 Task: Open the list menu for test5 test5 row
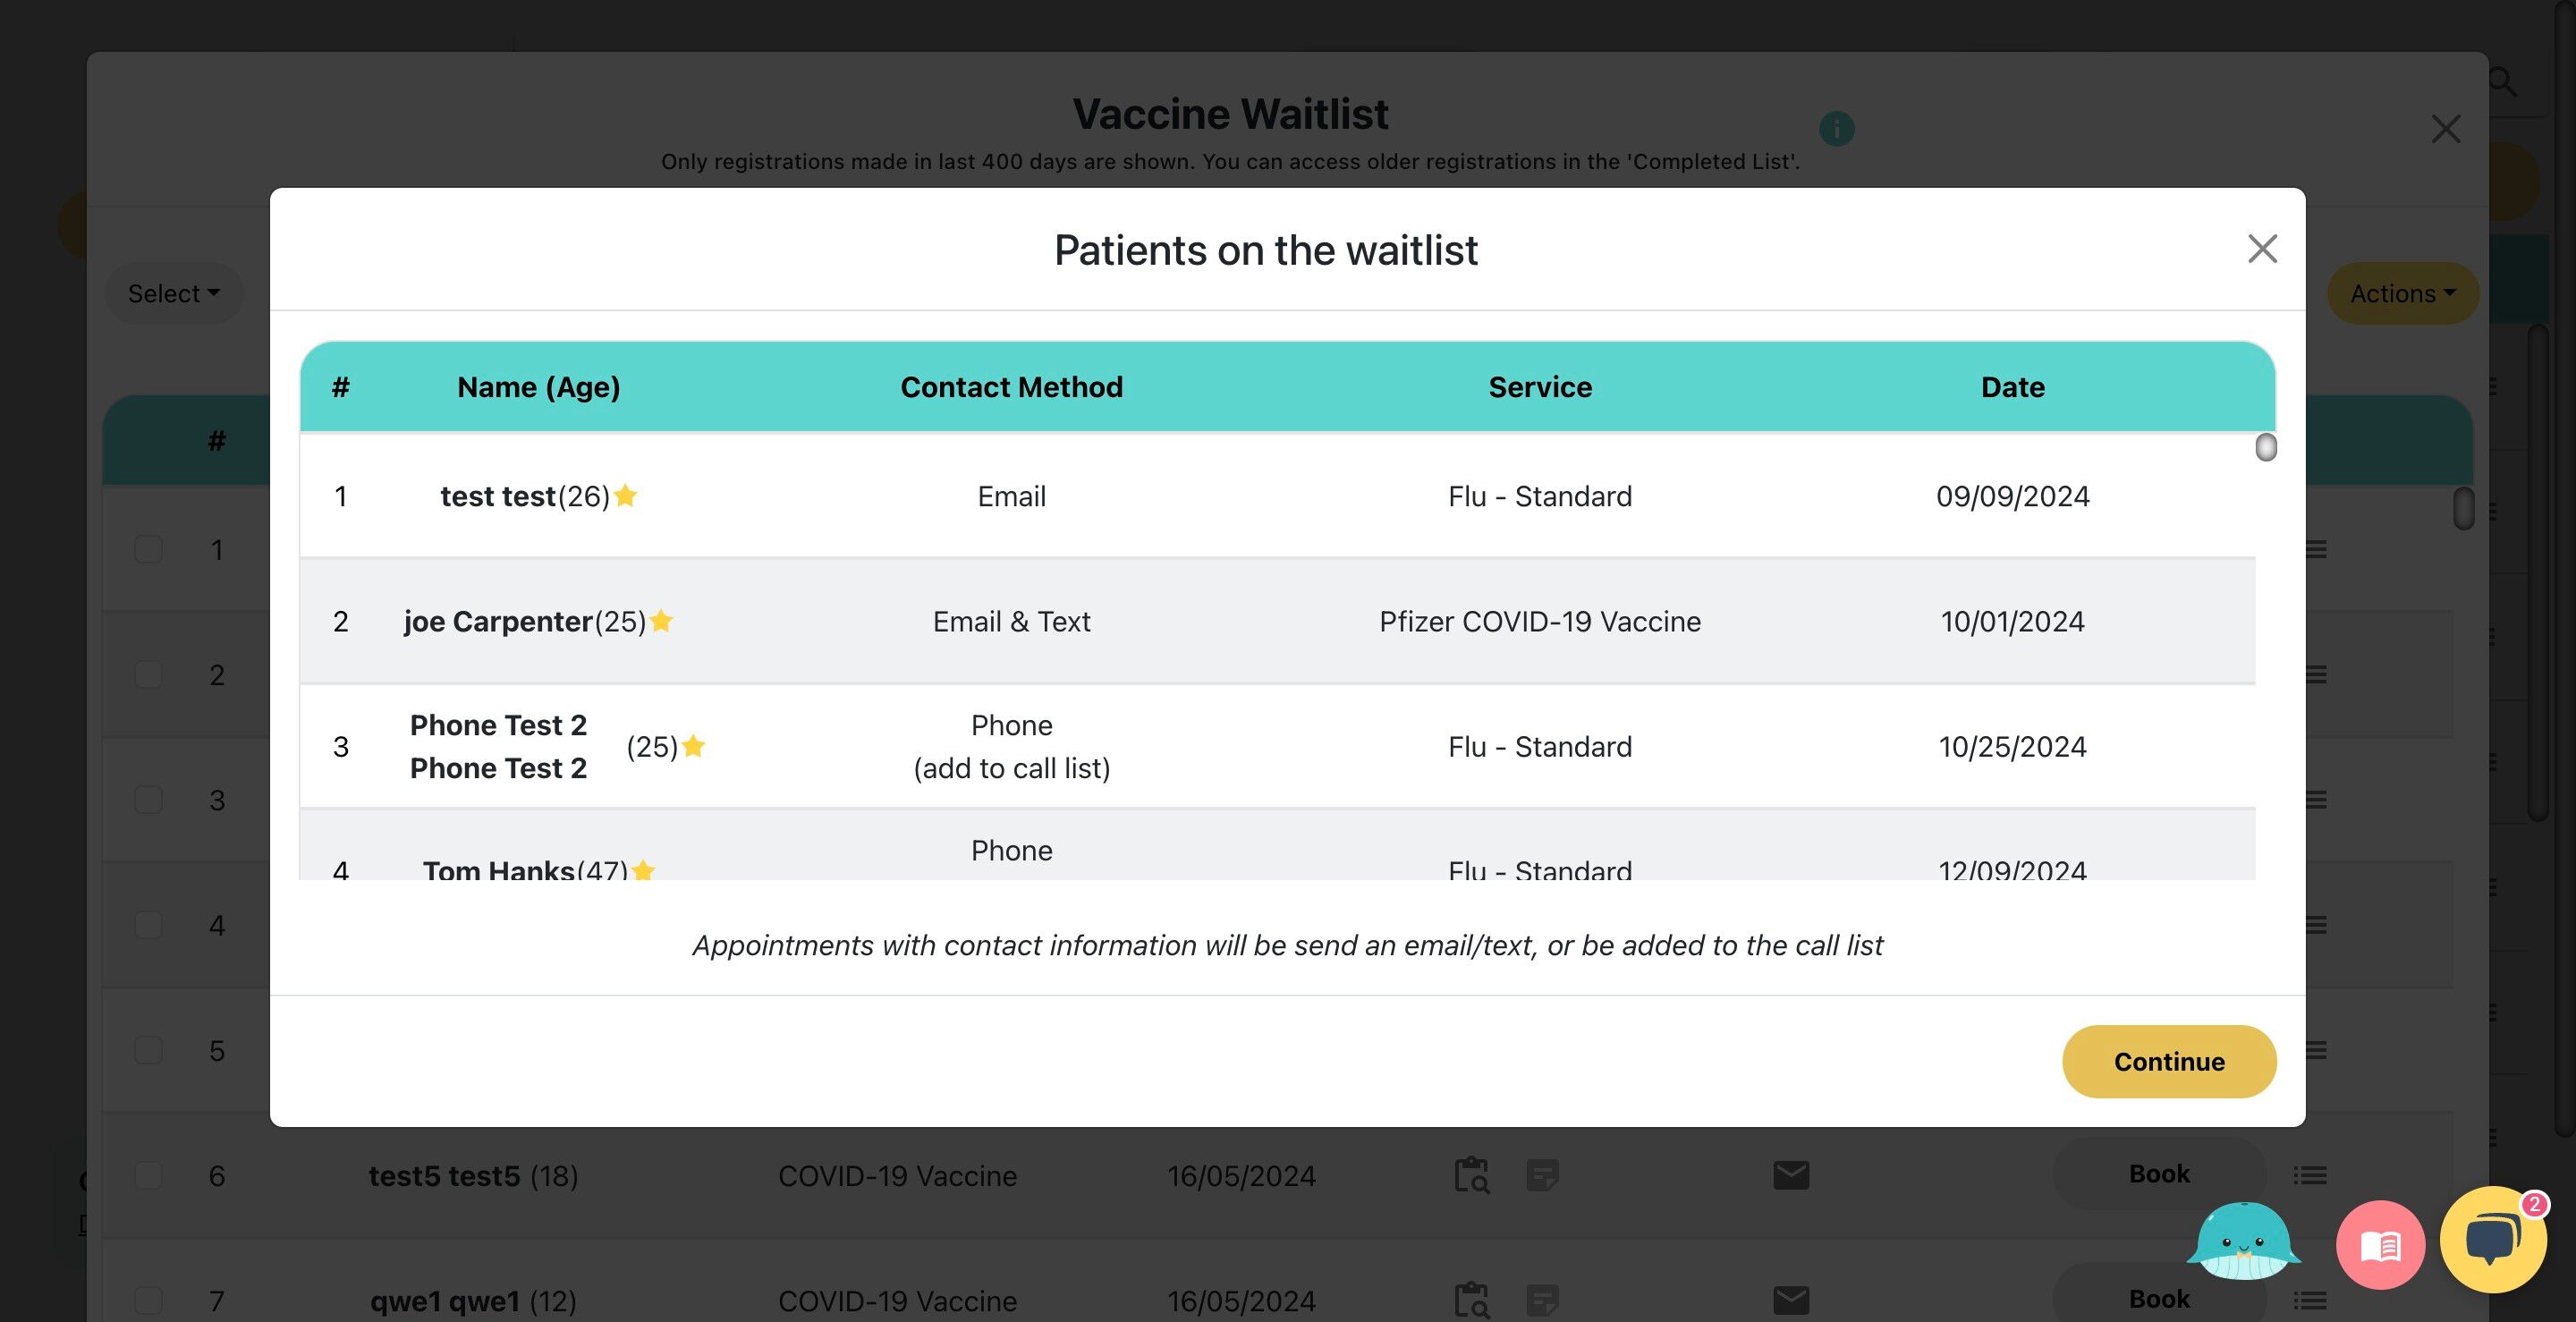pos(2310,1175)
